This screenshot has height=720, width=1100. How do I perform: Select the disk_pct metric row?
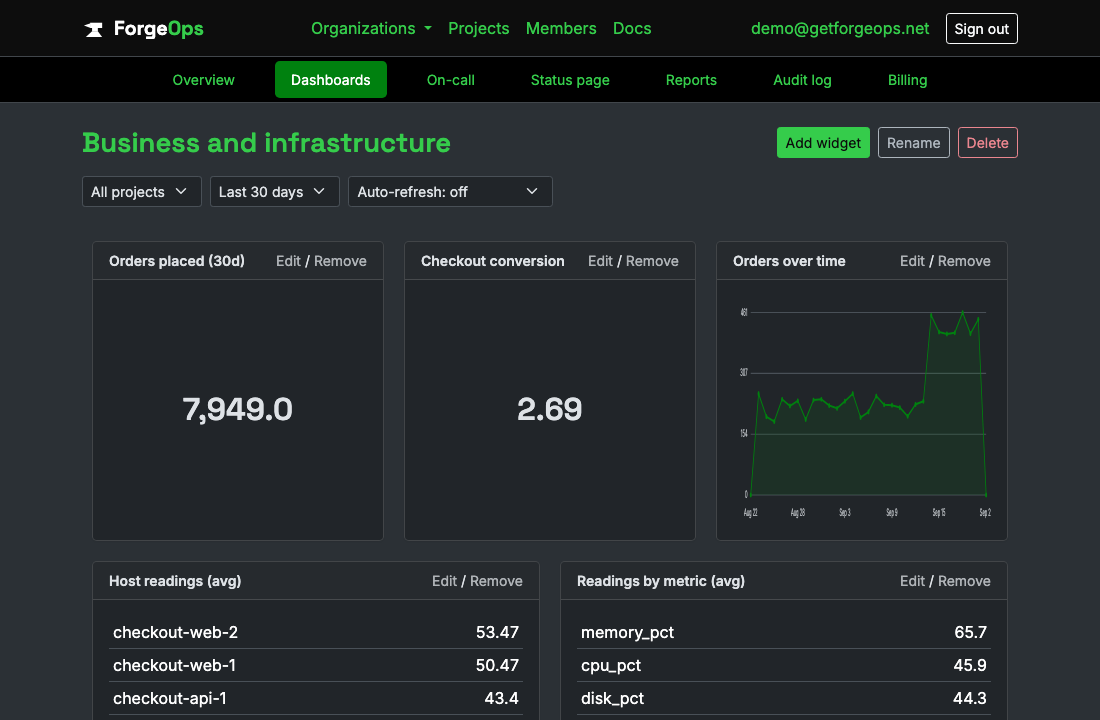(x=784, y=698)
